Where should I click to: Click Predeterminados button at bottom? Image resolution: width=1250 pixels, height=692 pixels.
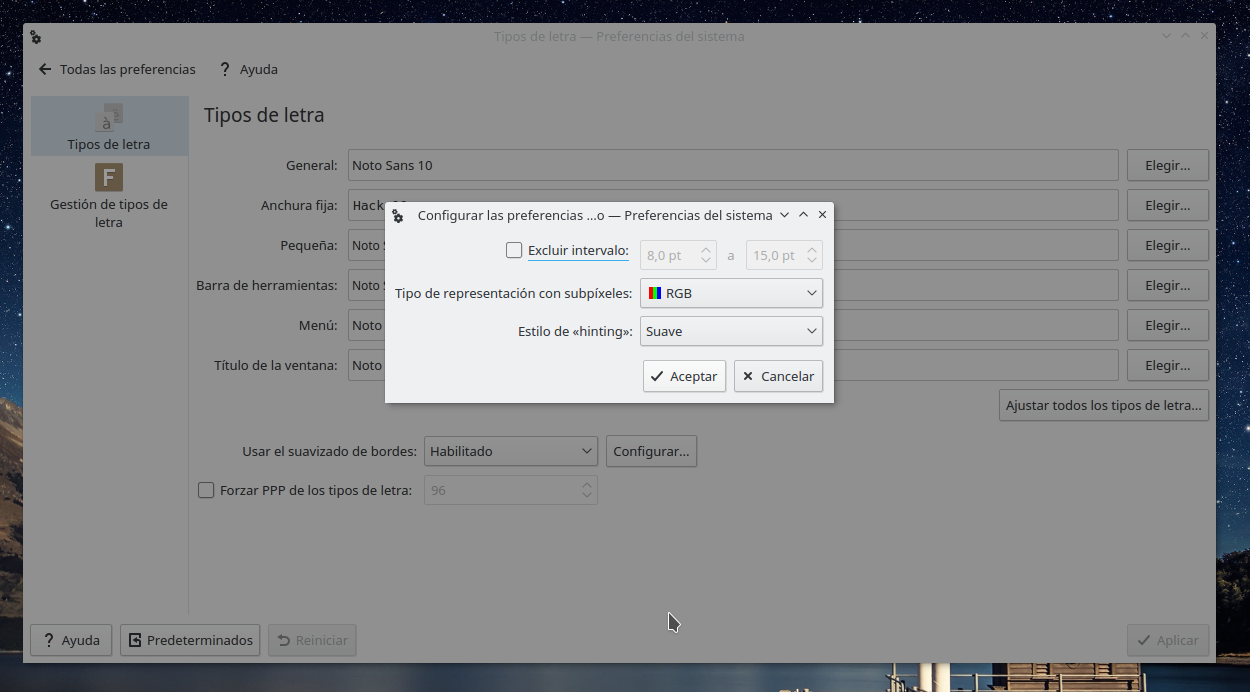tap(190, 640)
